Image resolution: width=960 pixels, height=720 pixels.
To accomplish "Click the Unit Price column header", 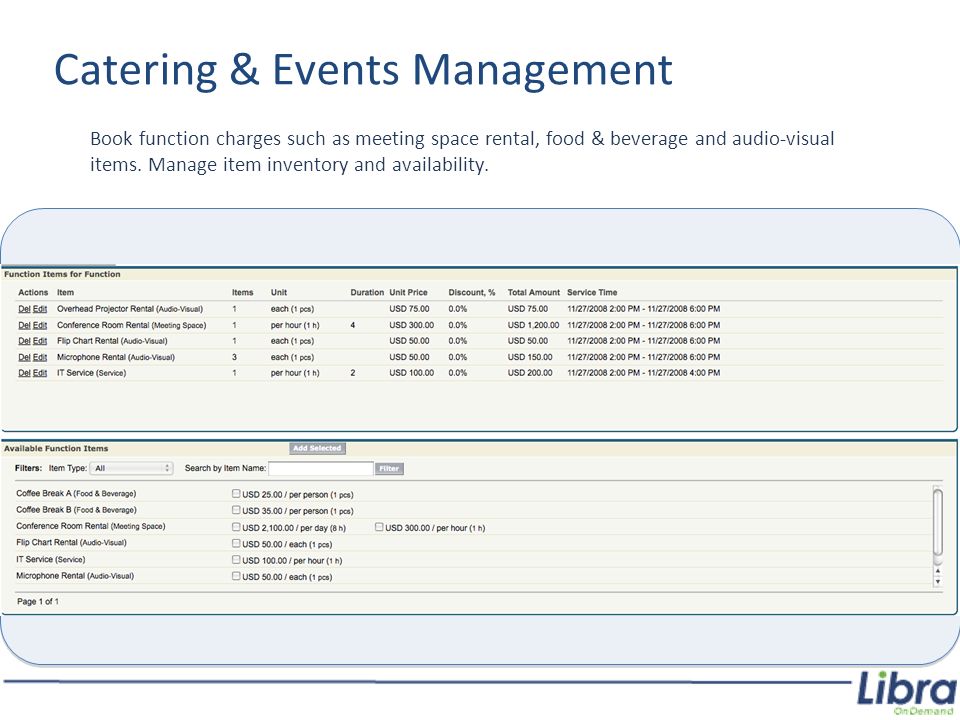I will pos(408,293).
